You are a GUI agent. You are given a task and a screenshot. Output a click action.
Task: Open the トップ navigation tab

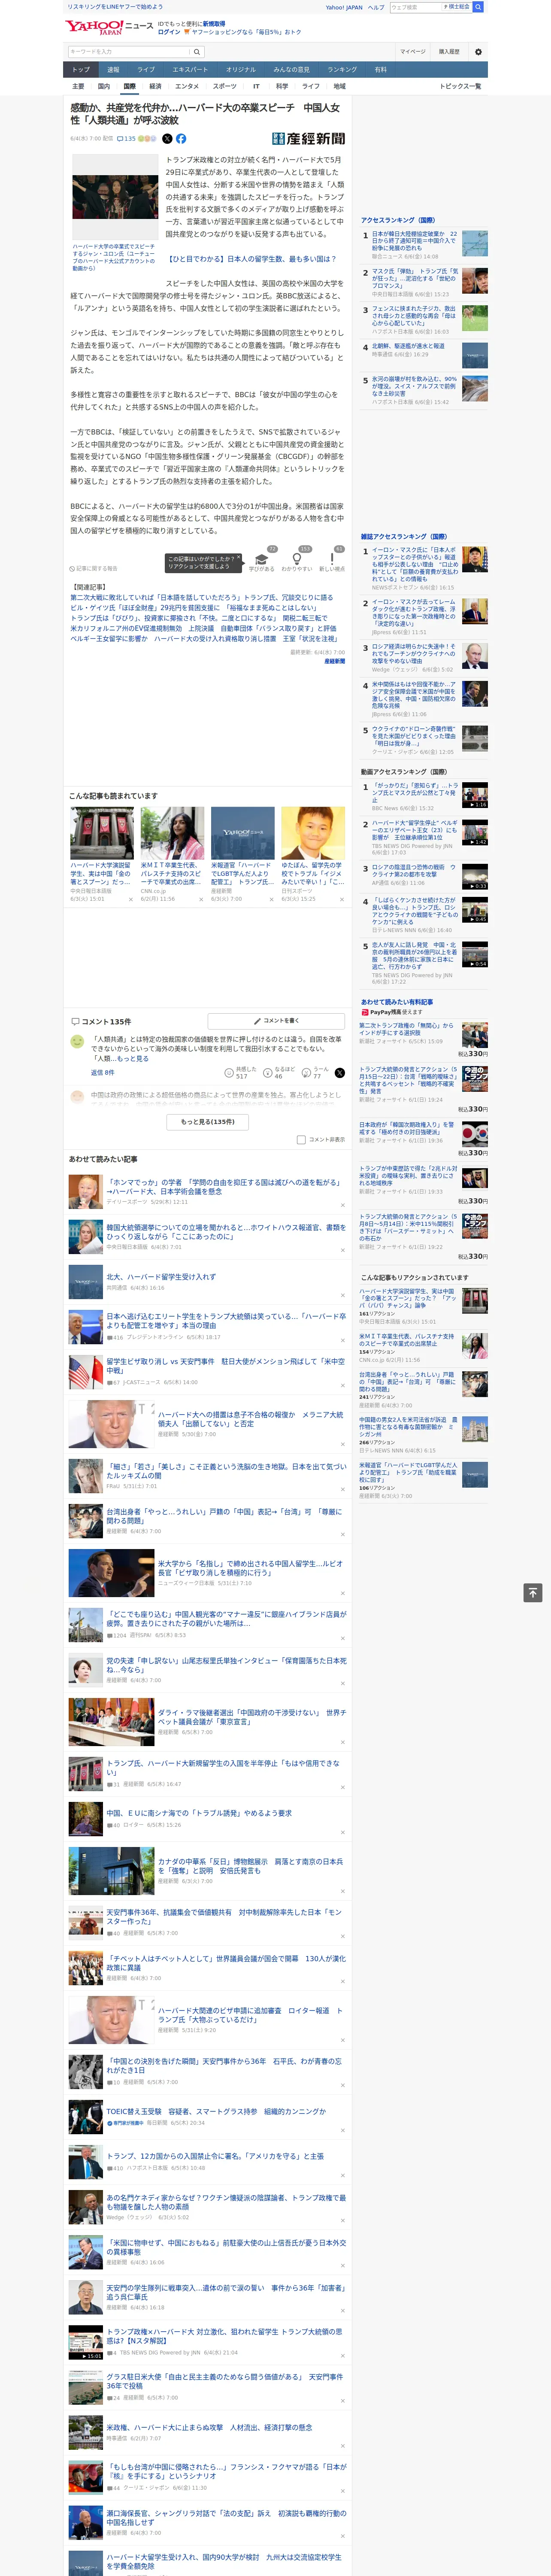click(x=81, y=70)
